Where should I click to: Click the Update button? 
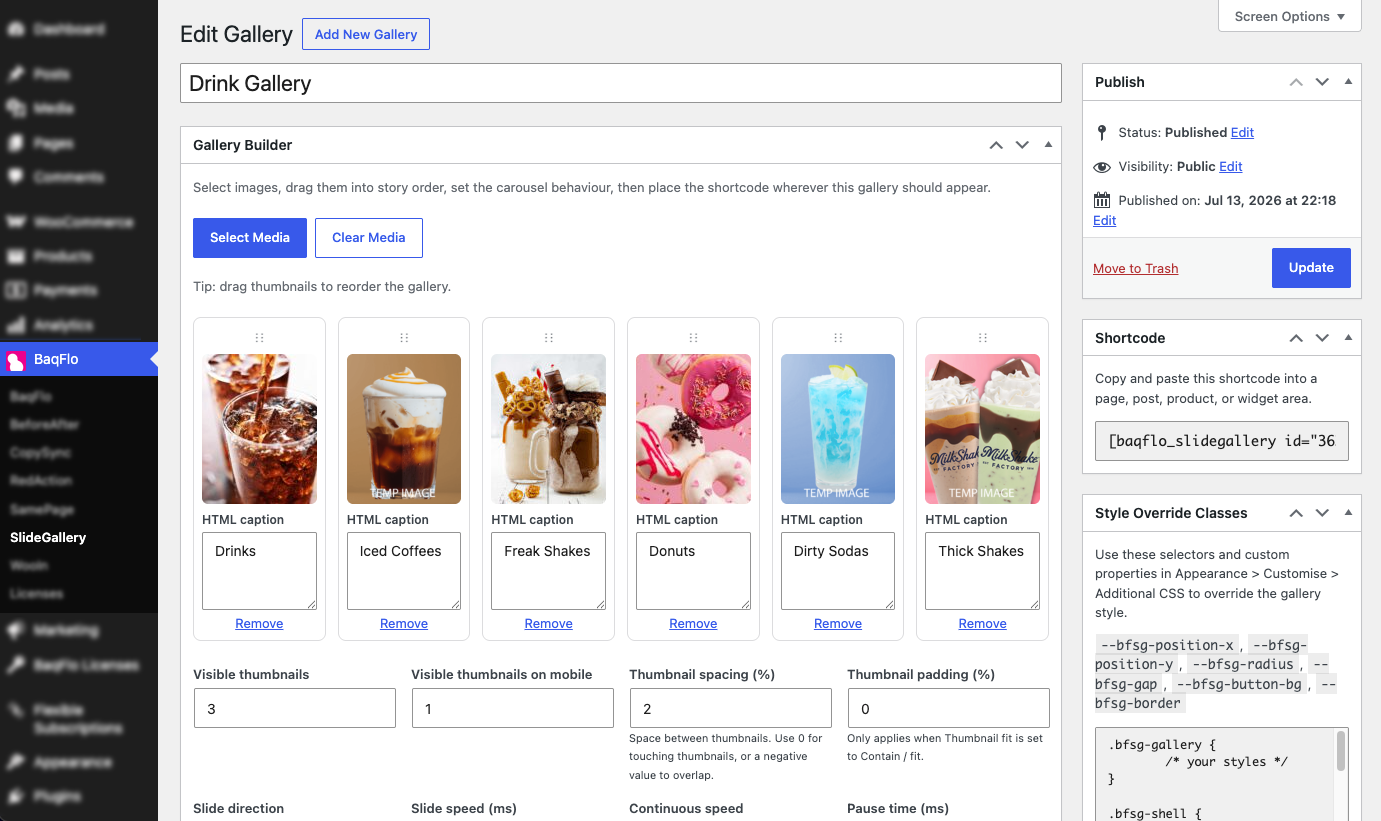(1311, 268)
